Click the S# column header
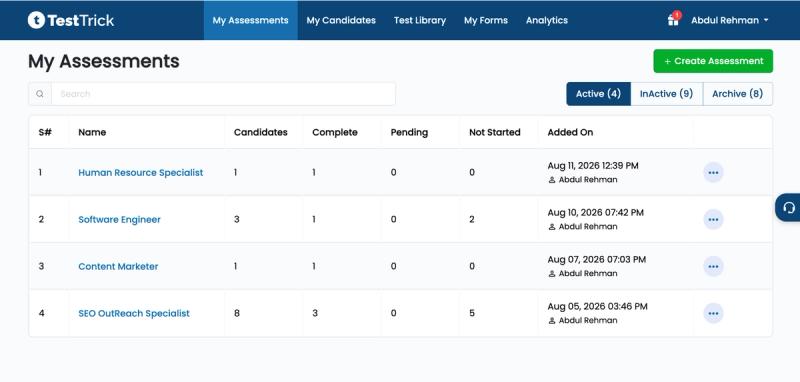This screenshot has width=800, height=382. 45,132
